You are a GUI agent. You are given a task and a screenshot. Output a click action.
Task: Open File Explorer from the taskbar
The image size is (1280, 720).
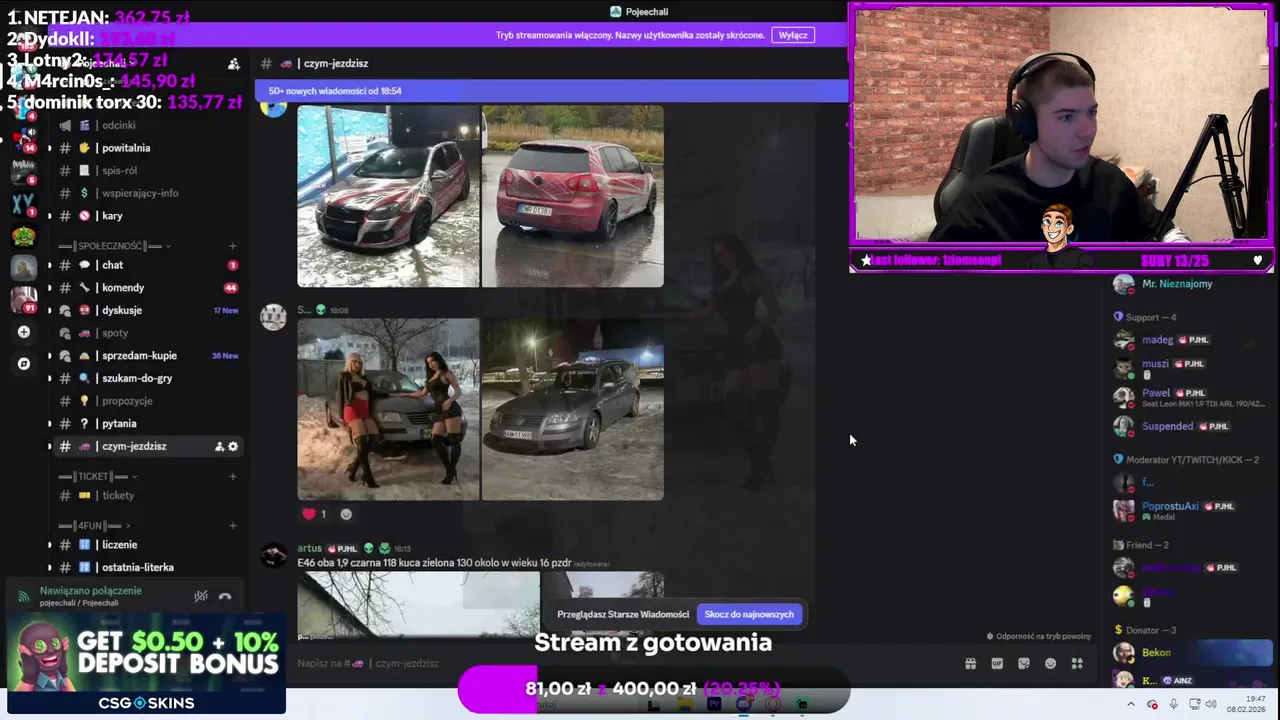(x=684, y=705)
